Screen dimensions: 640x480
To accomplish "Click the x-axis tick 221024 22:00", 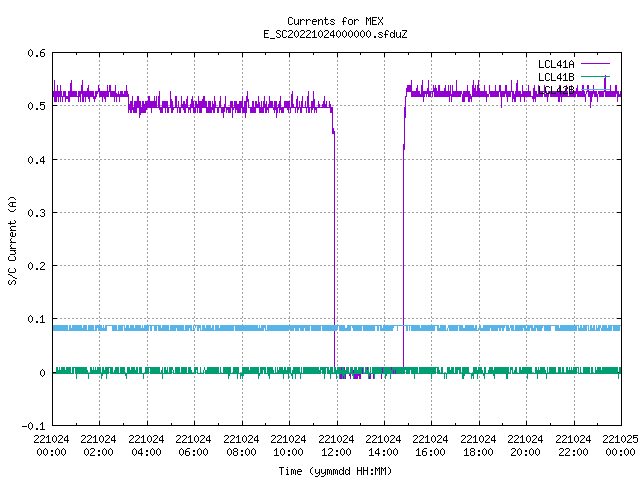I will click(573, 445).
